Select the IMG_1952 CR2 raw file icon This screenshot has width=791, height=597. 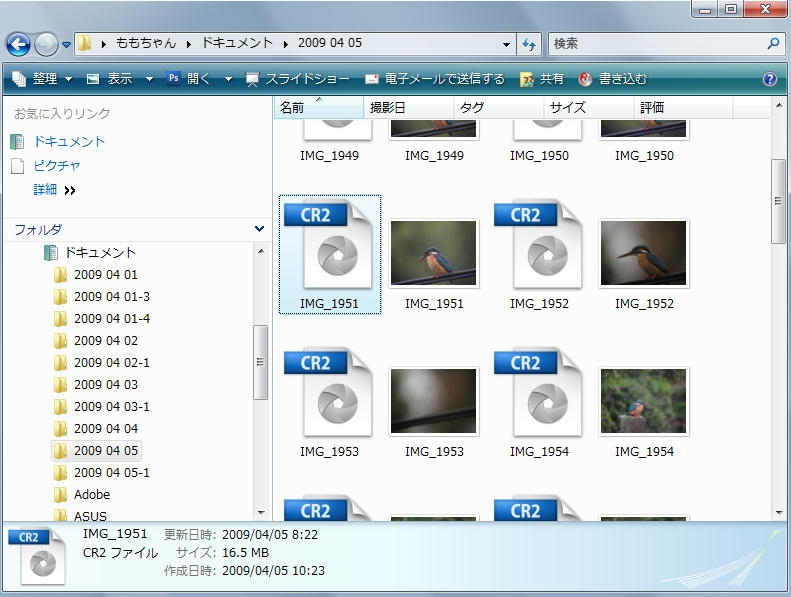538,245
